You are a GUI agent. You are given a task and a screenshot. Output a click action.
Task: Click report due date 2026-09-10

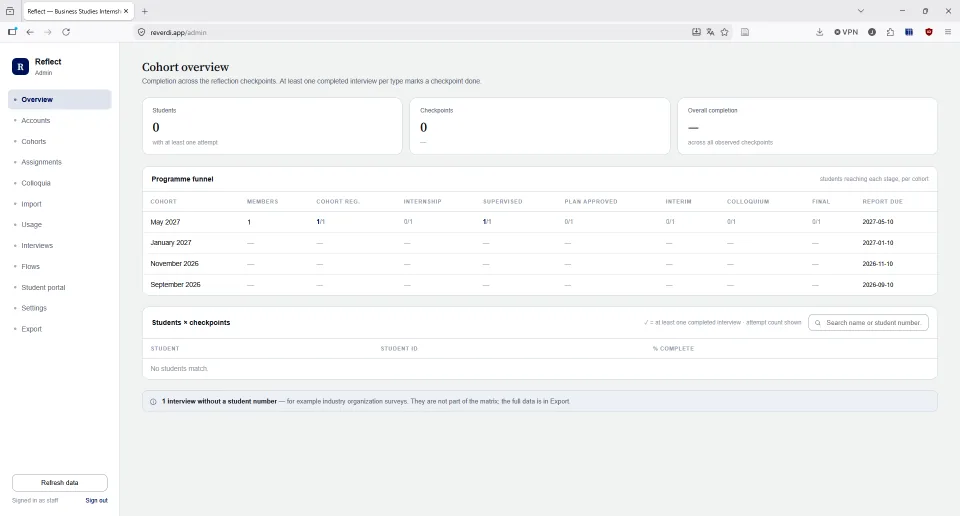pos(877,284)
